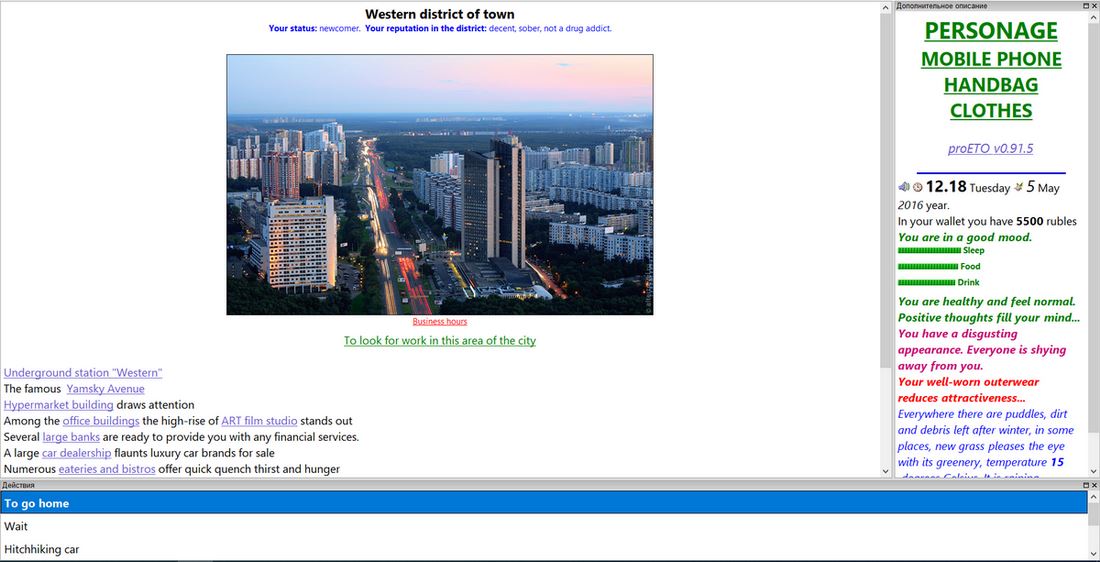Open the PERSONAGE menu

pos(990,31)
